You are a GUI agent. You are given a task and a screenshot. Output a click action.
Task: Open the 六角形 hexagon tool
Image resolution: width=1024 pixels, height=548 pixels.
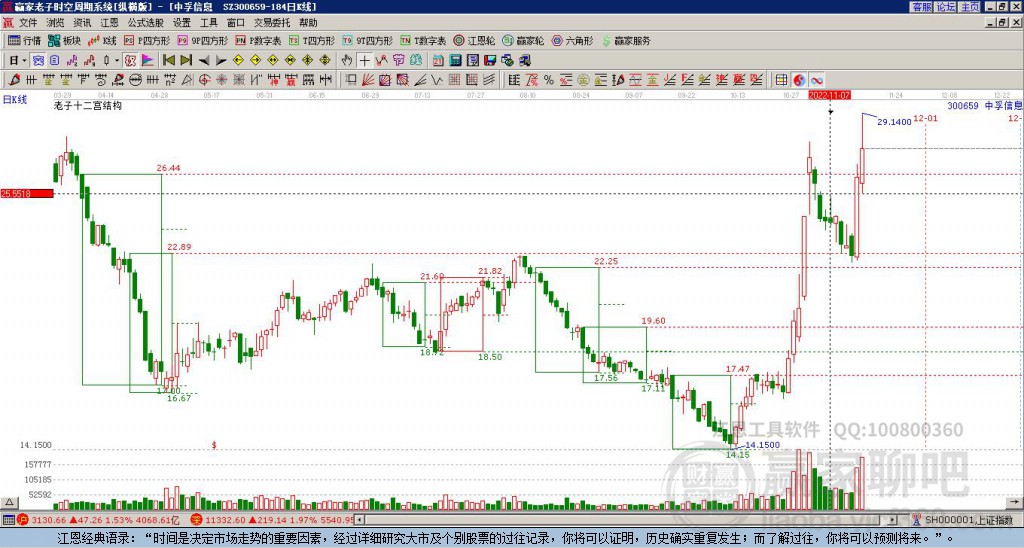click(x=572, y=40)
